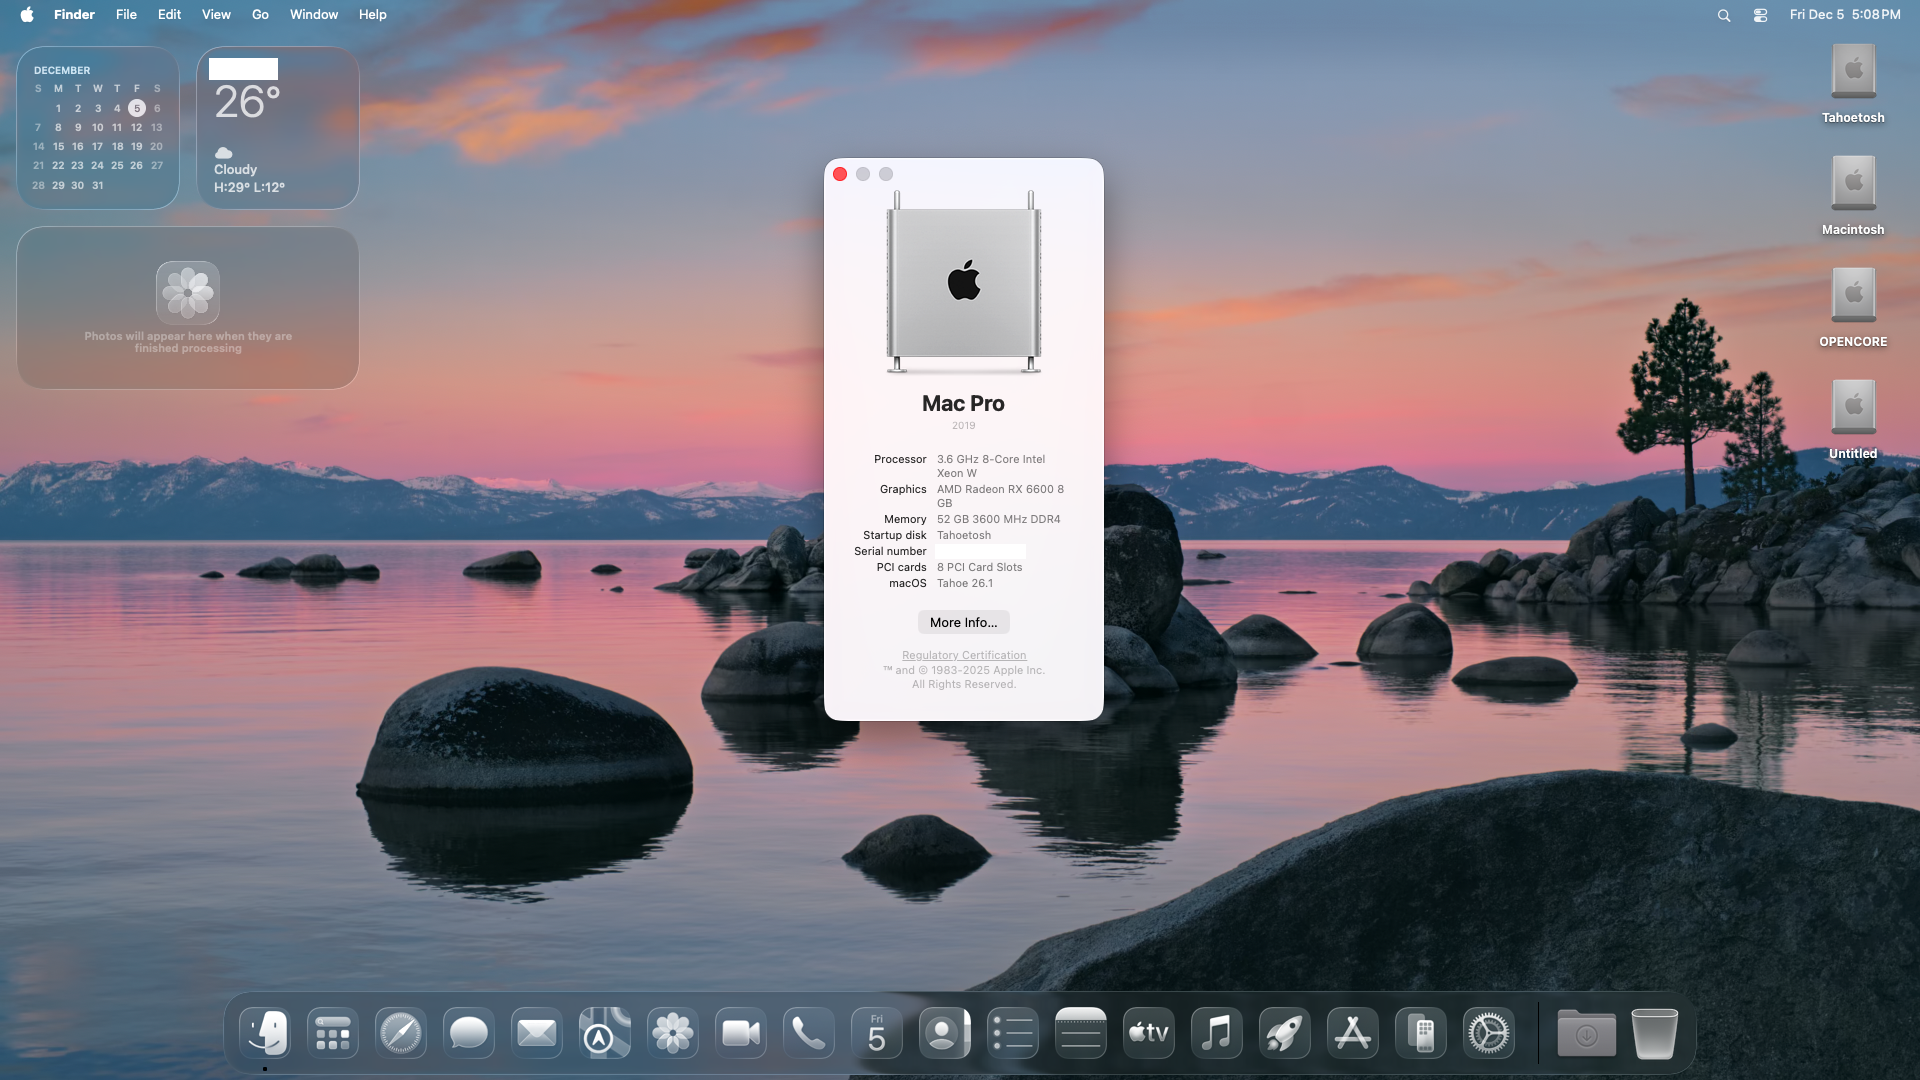
Task: Open Safari from the dock
Action: pyautogui.click(x=400, y=1033)
